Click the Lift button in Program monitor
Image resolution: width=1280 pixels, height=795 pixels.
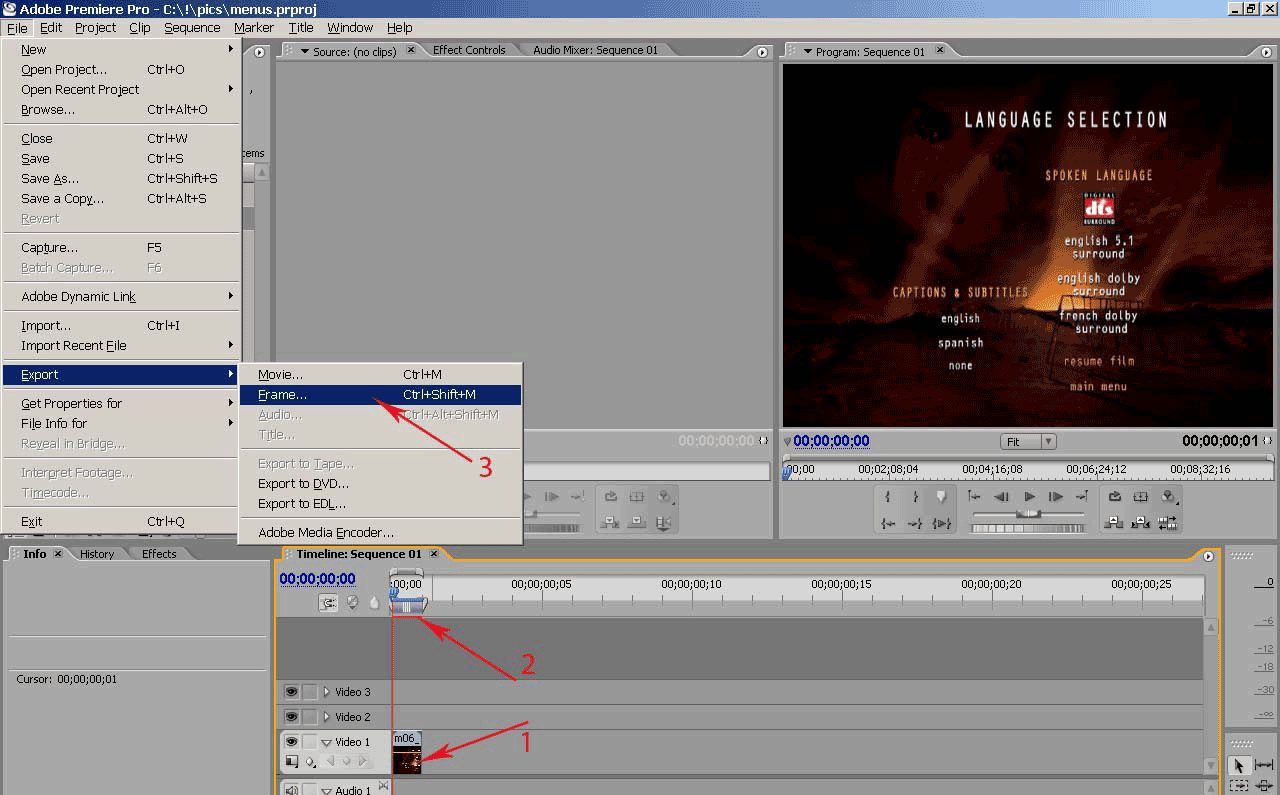coord(1115,523)
